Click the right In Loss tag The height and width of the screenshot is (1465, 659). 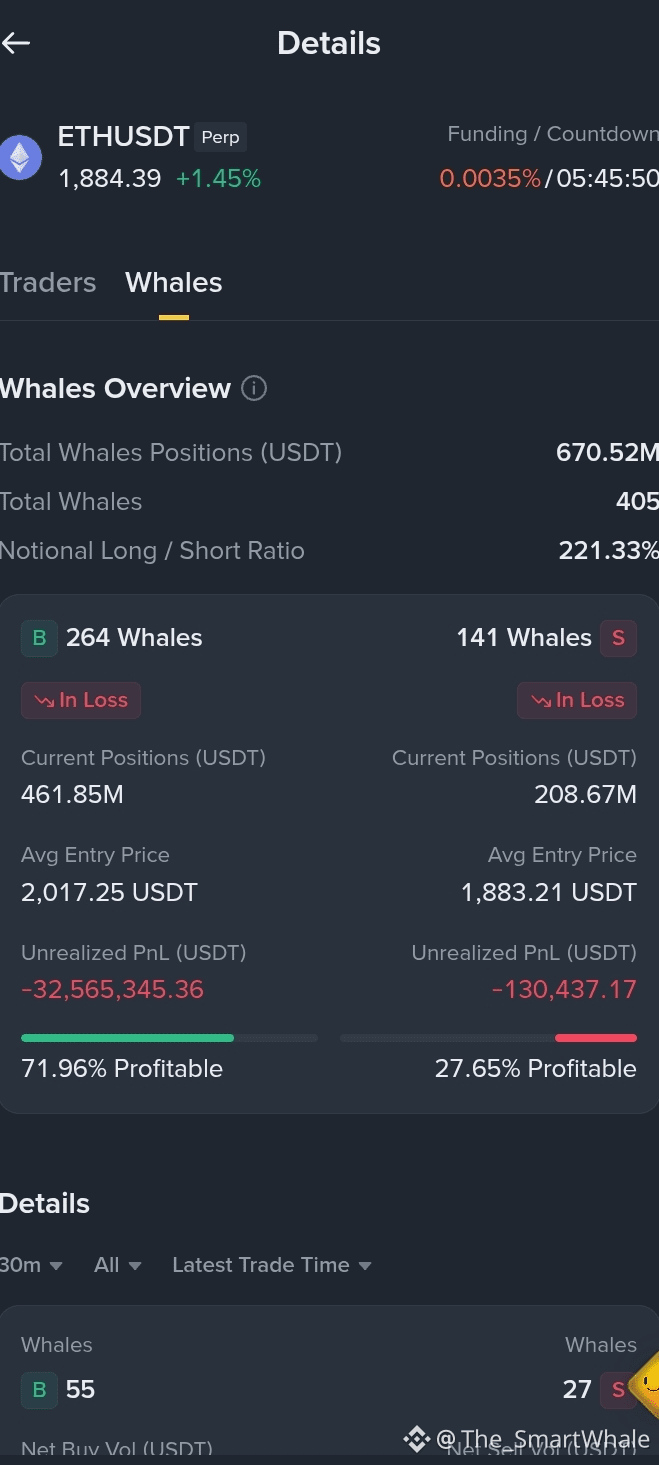point(577,700)
